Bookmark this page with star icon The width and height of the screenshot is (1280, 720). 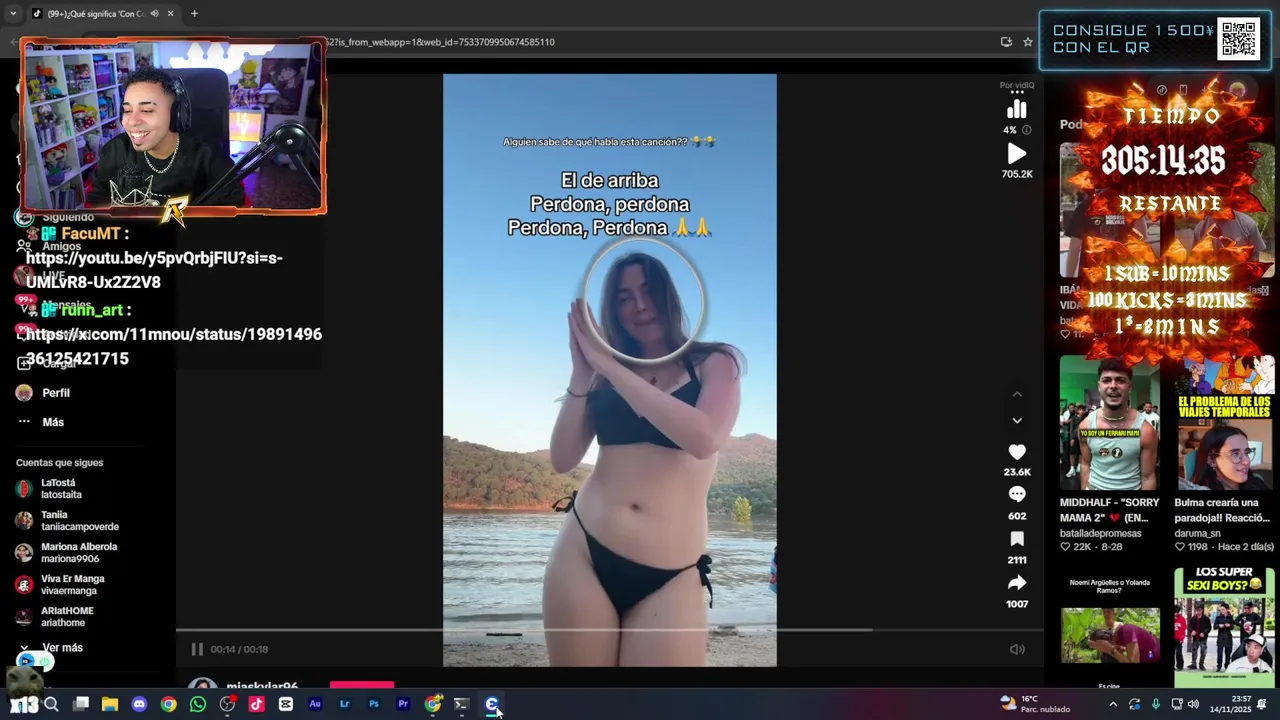coord(1027,42)
